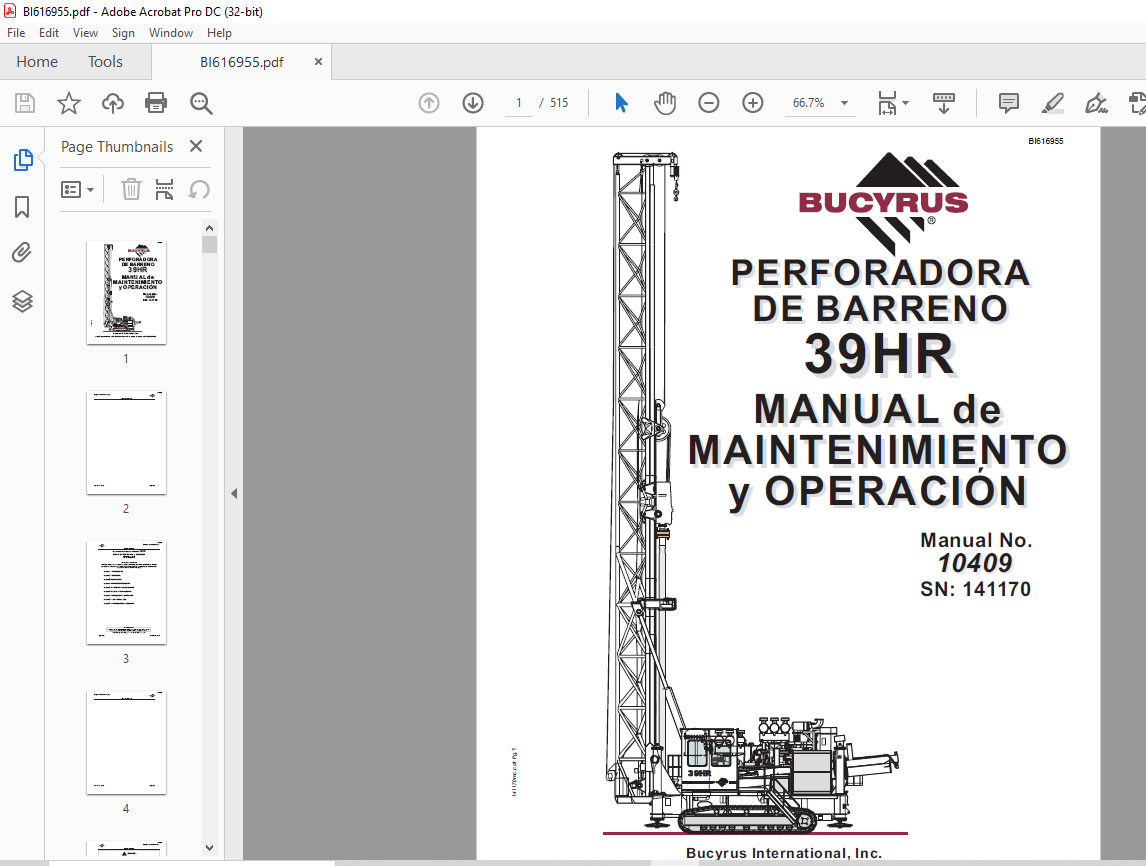The image size is (1146, 866).
Task: Click 'Bucyrus International, Inc.' text
Action: pyautogui.click(x=784, y=853)
